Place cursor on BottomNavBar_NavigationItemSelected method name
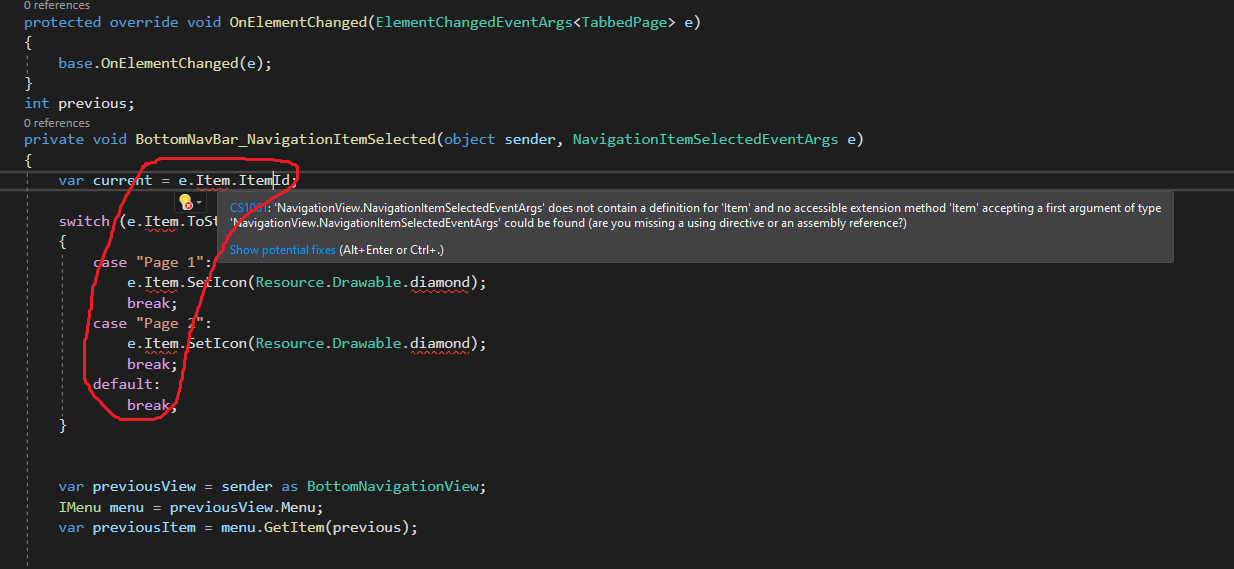Screen dimensions: 1234x569 click(x=285, y=139)
